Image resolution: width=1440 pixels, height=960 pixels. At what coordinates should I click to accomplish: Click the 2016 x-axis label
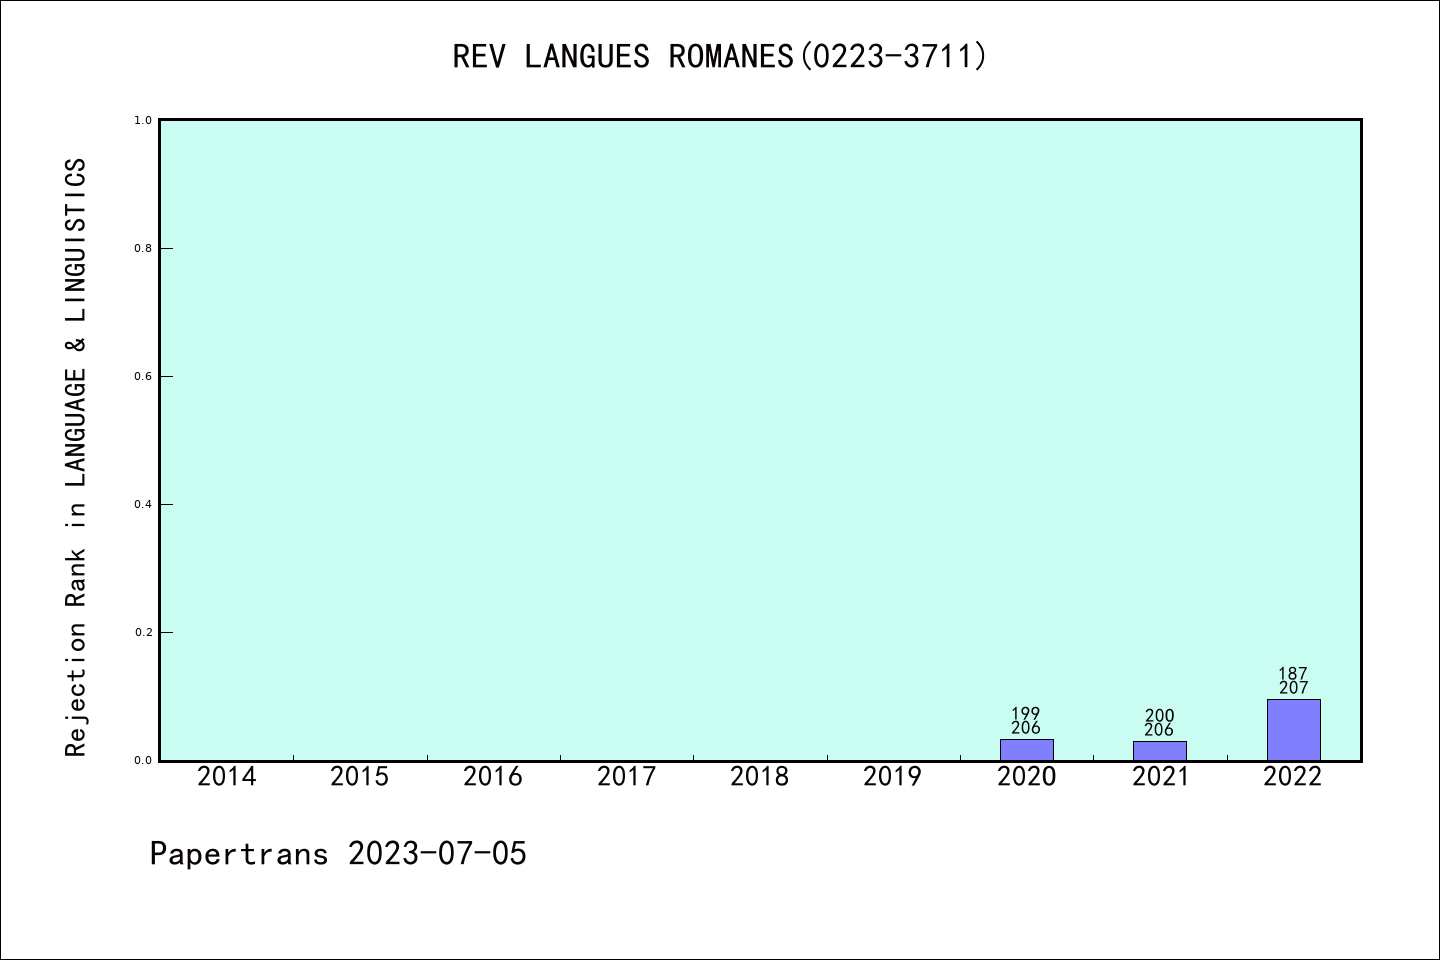coord(493,776)
